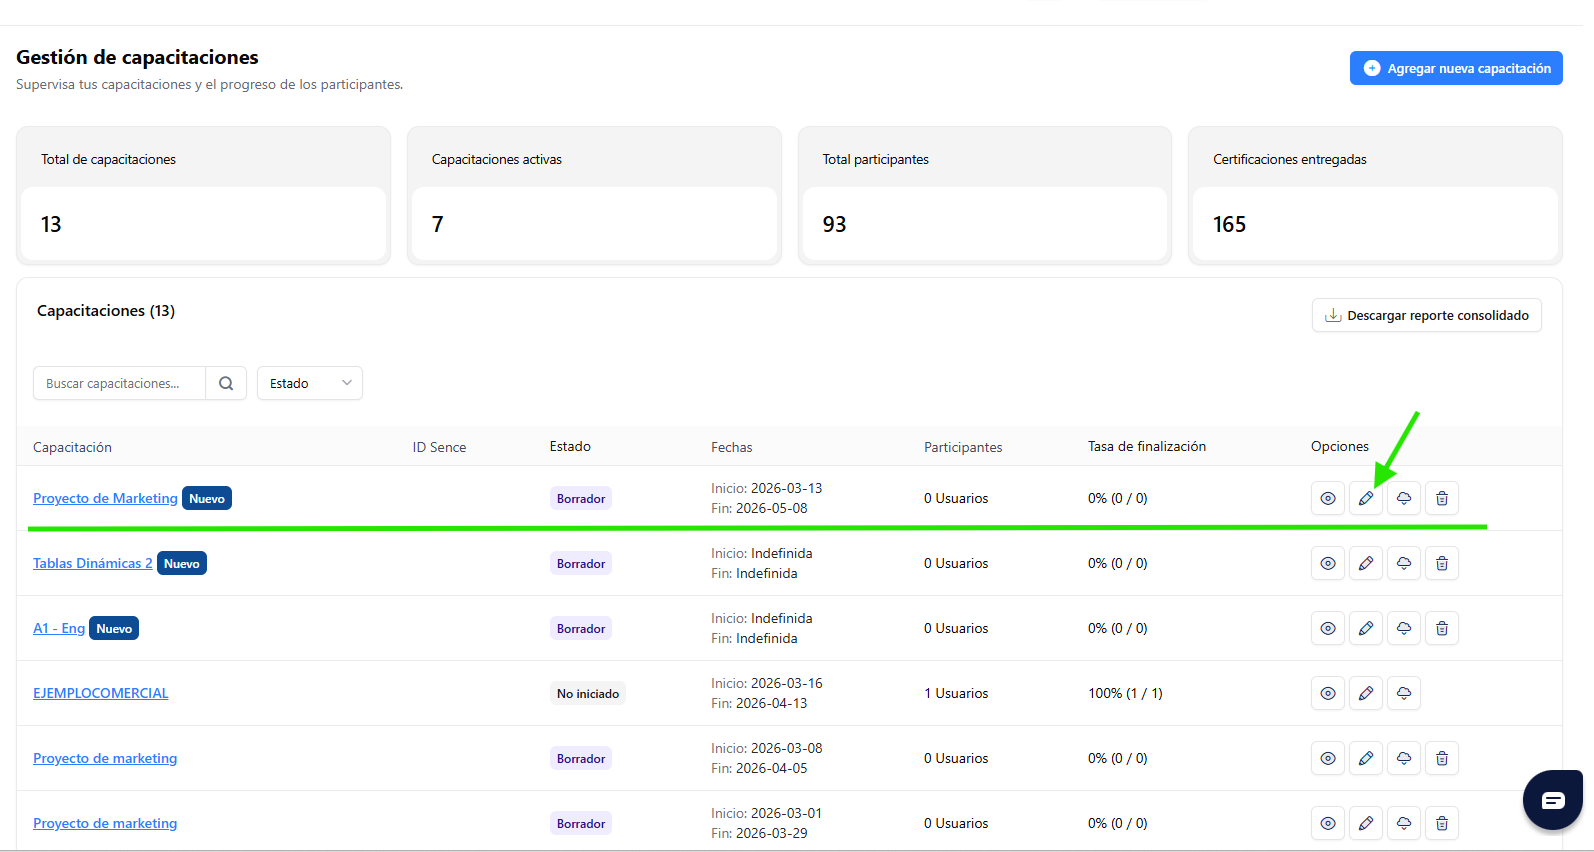The height and width of the screenshot is (852, 1594).
Task: Click the Fin: 2026-04-13 date text
Action: click(759, 703)
